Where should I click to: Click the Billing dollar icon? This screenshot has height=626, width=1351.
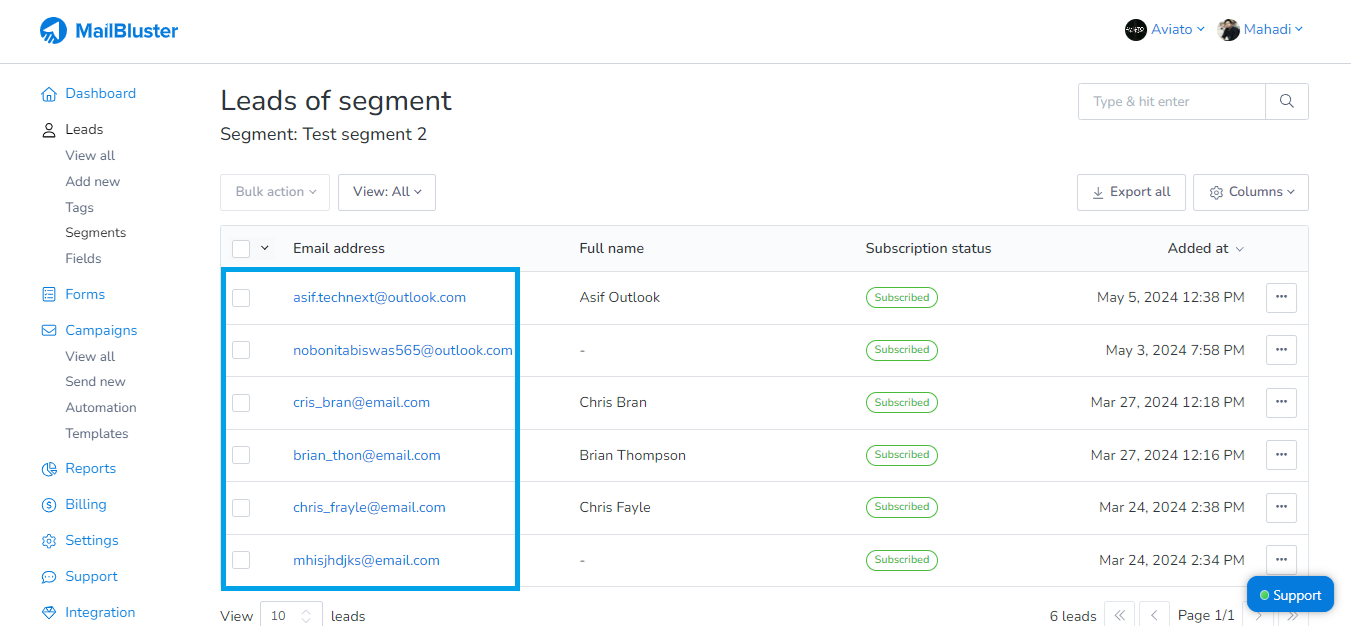48,505
